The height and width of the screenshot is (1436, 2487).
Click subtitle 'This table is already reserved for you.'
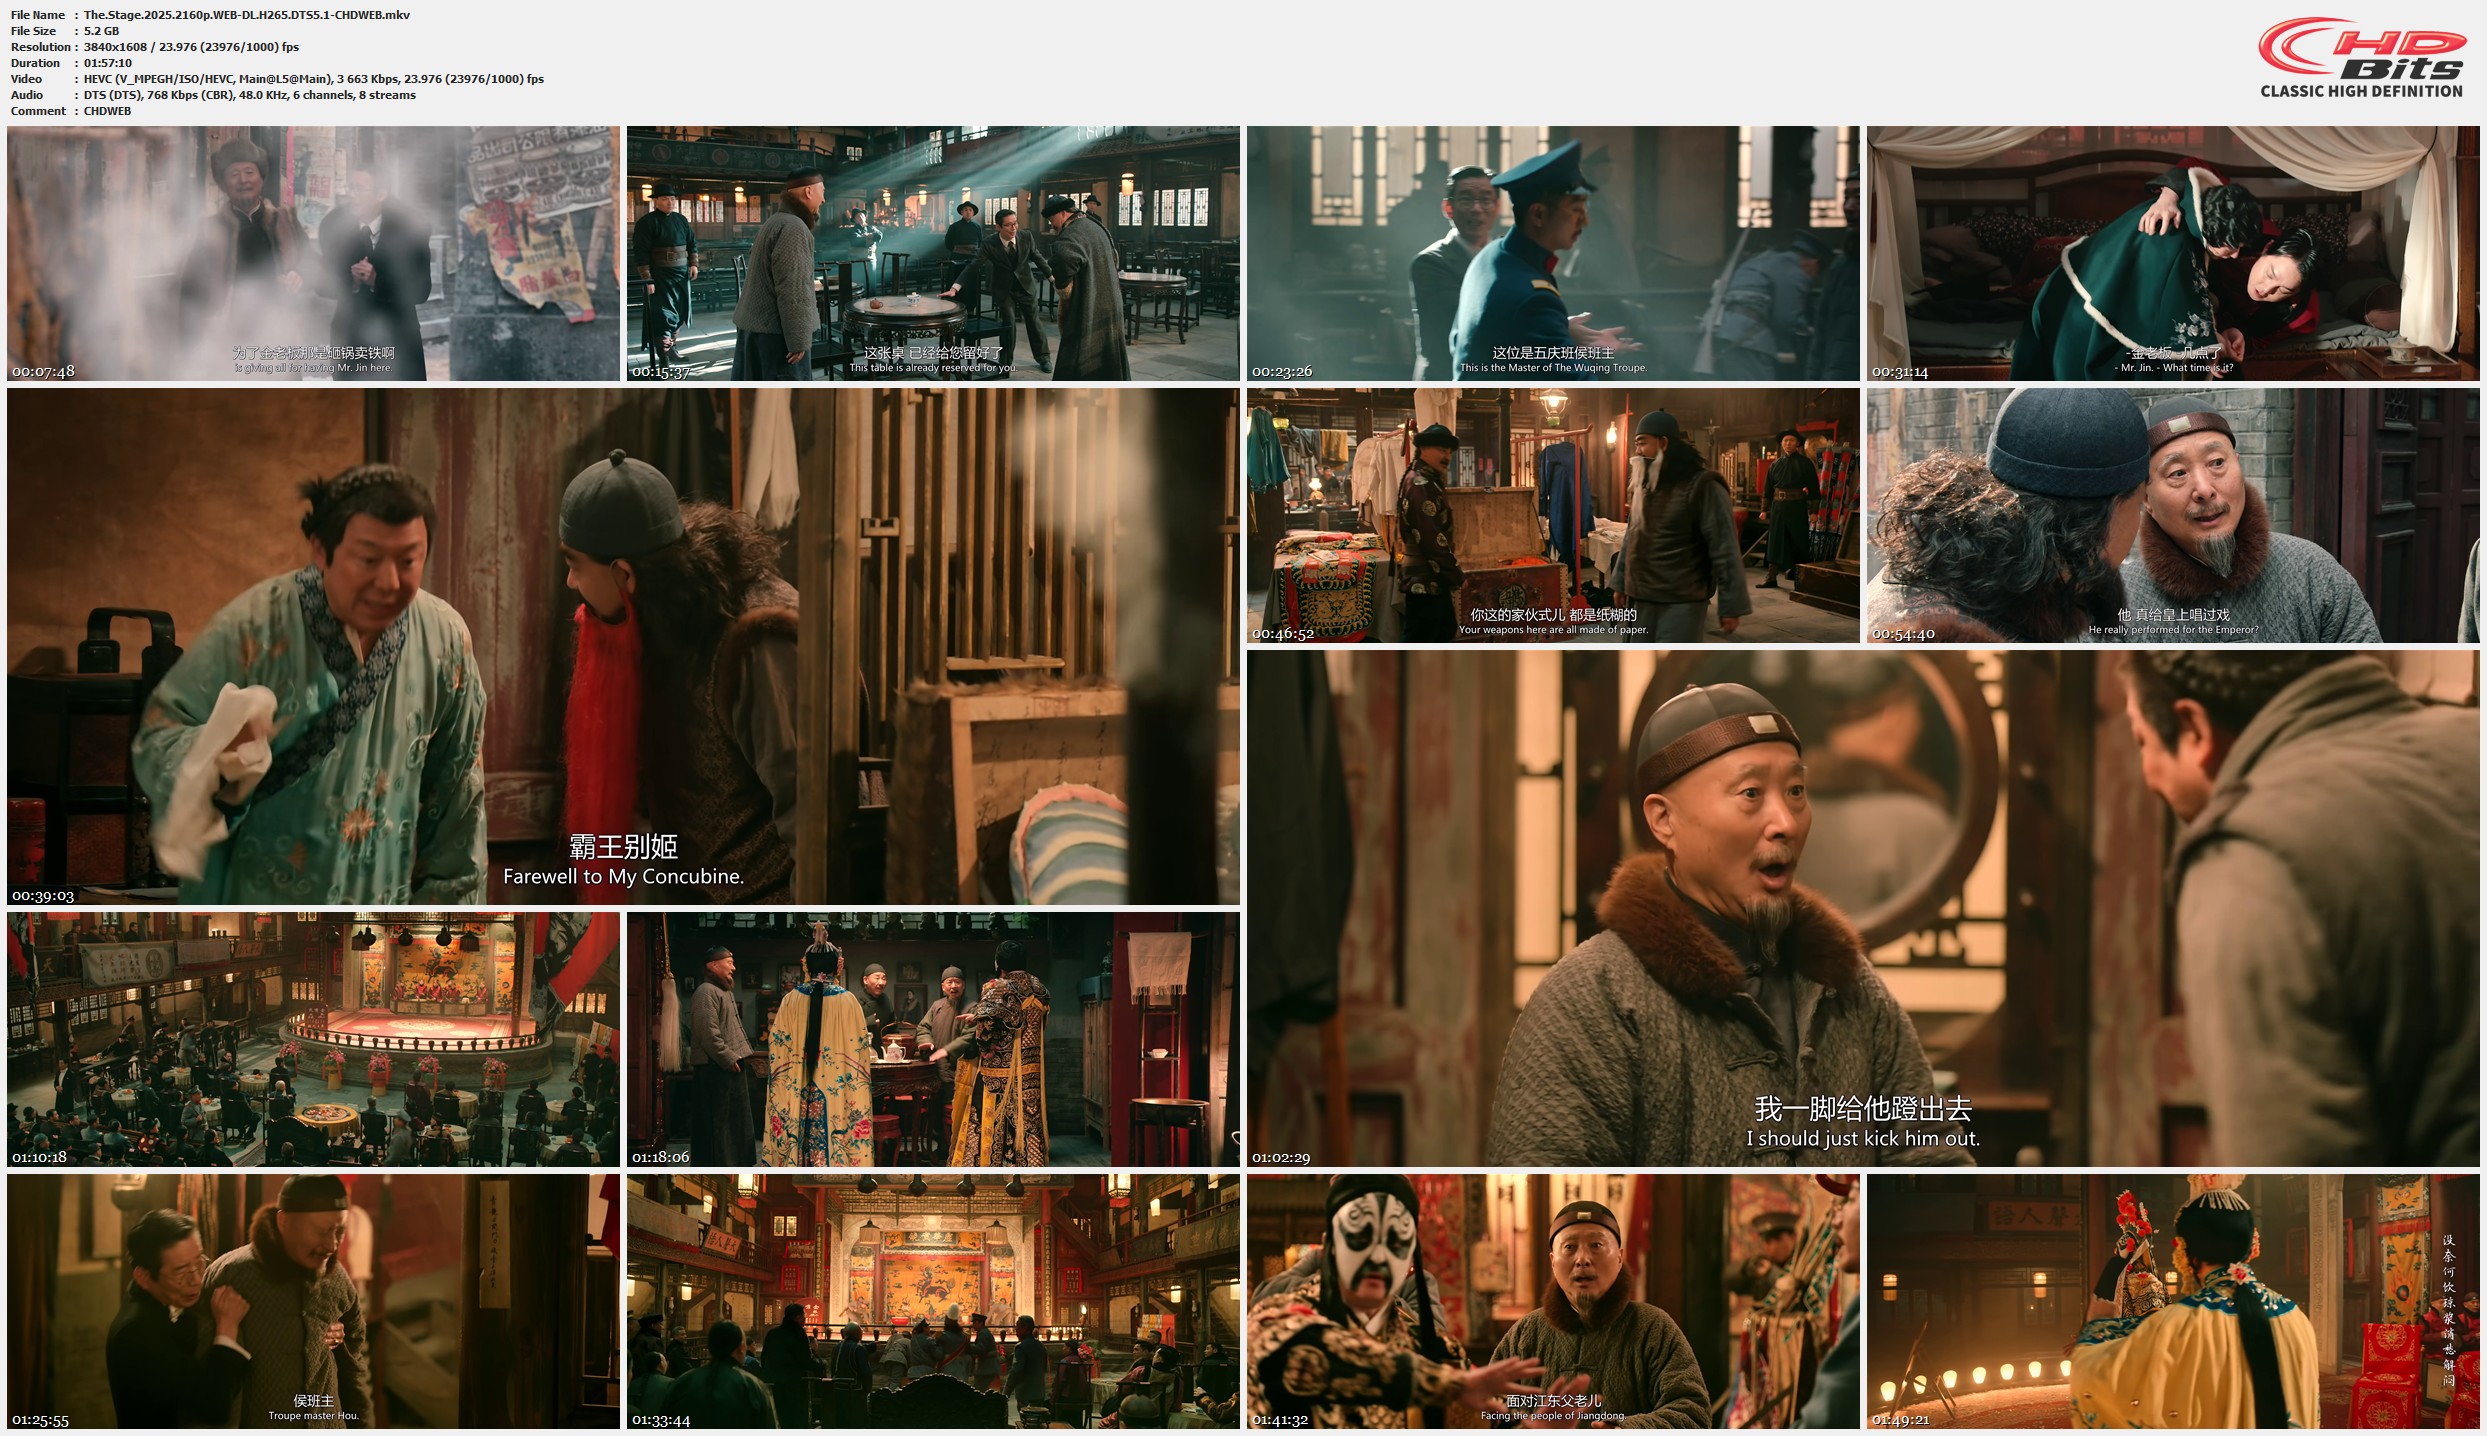pos(933,368)
